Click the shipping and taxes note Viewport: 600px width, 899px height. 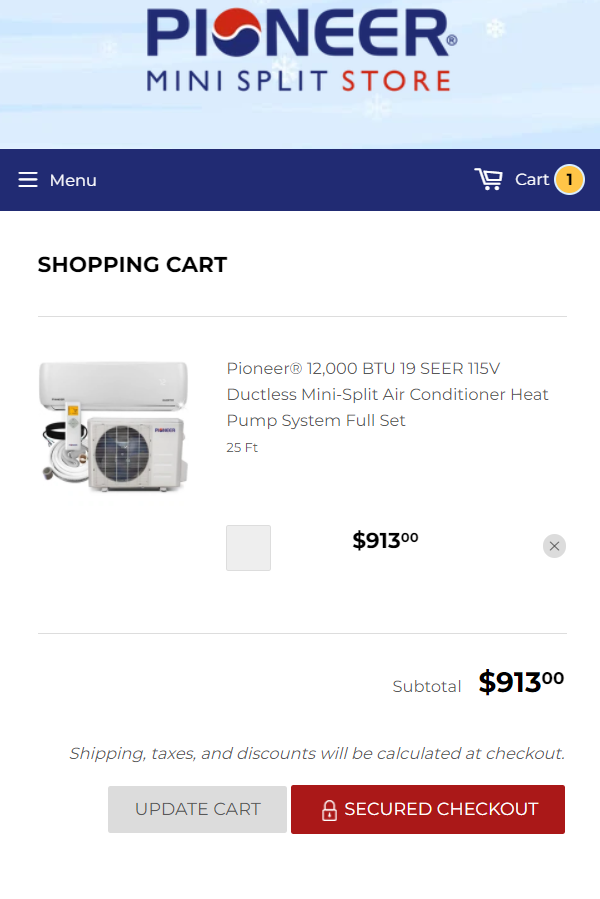point(317,754)
